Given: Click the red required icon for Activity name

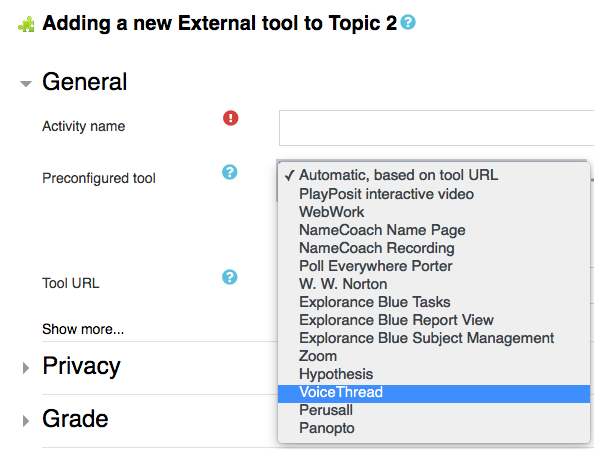Looking at the screenshot, I should [x=230, y=118].
